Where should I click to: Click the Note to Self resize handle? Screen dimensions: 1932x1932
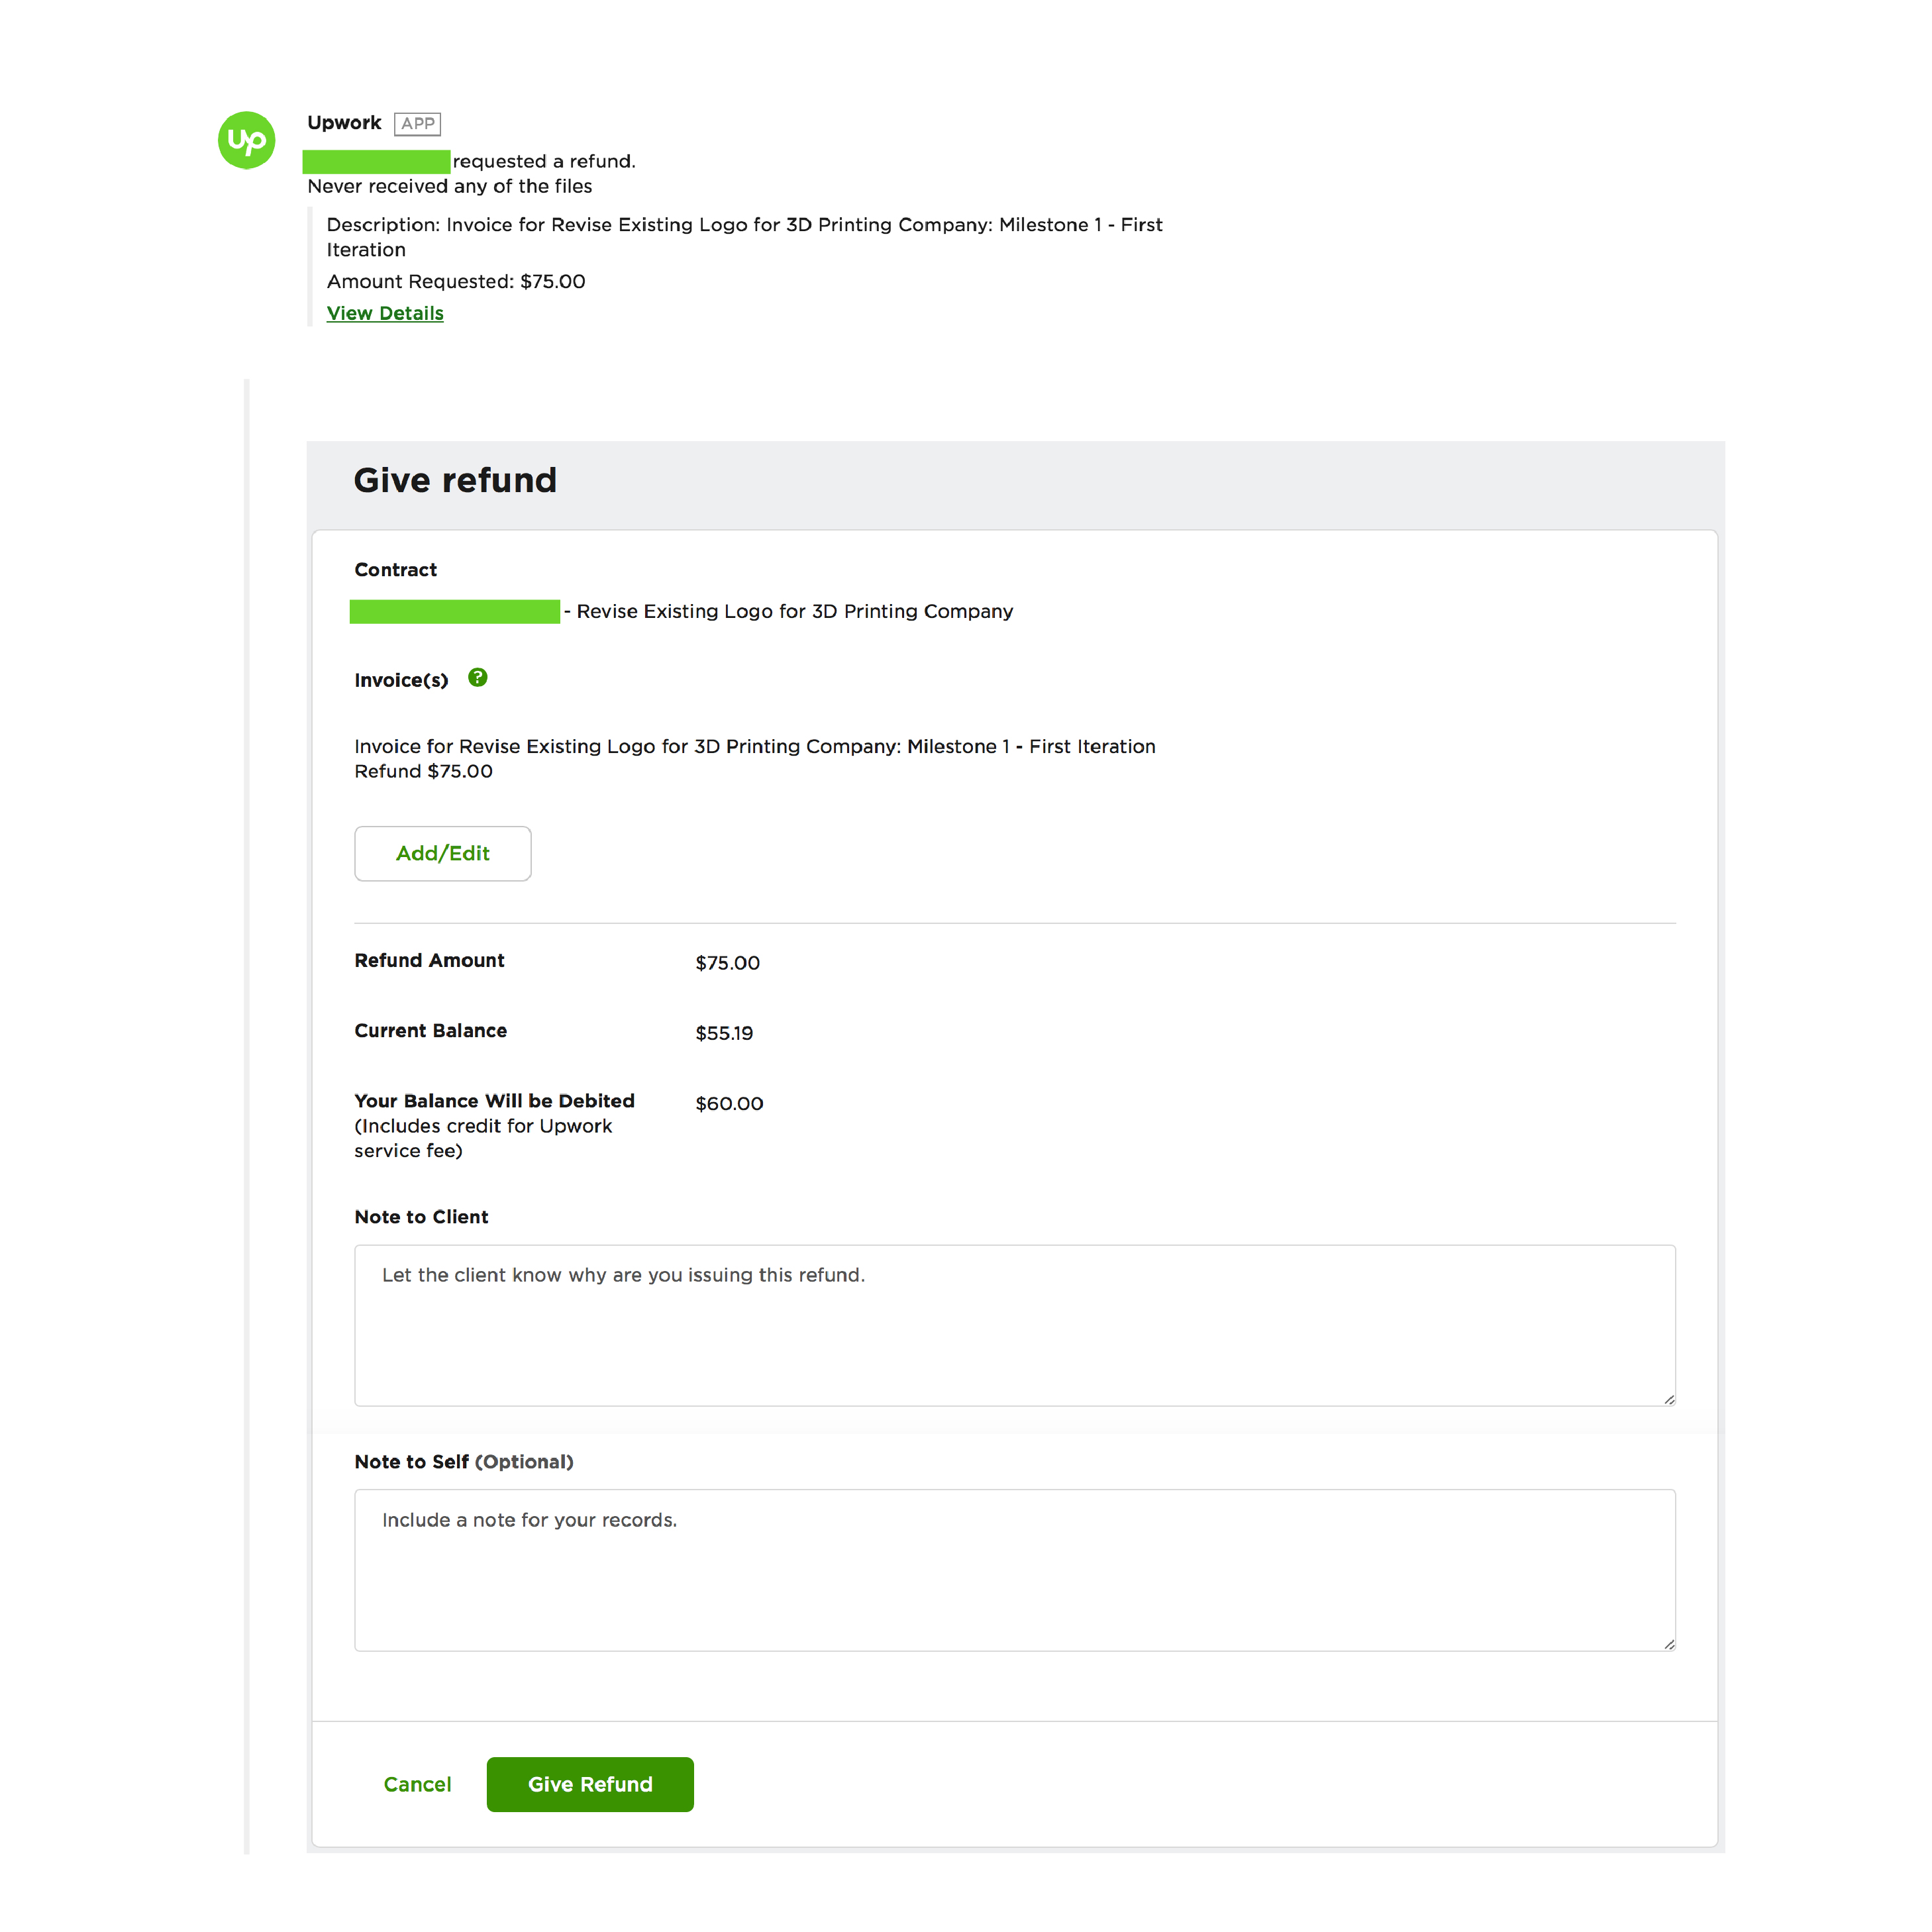coord(1668,1643)
